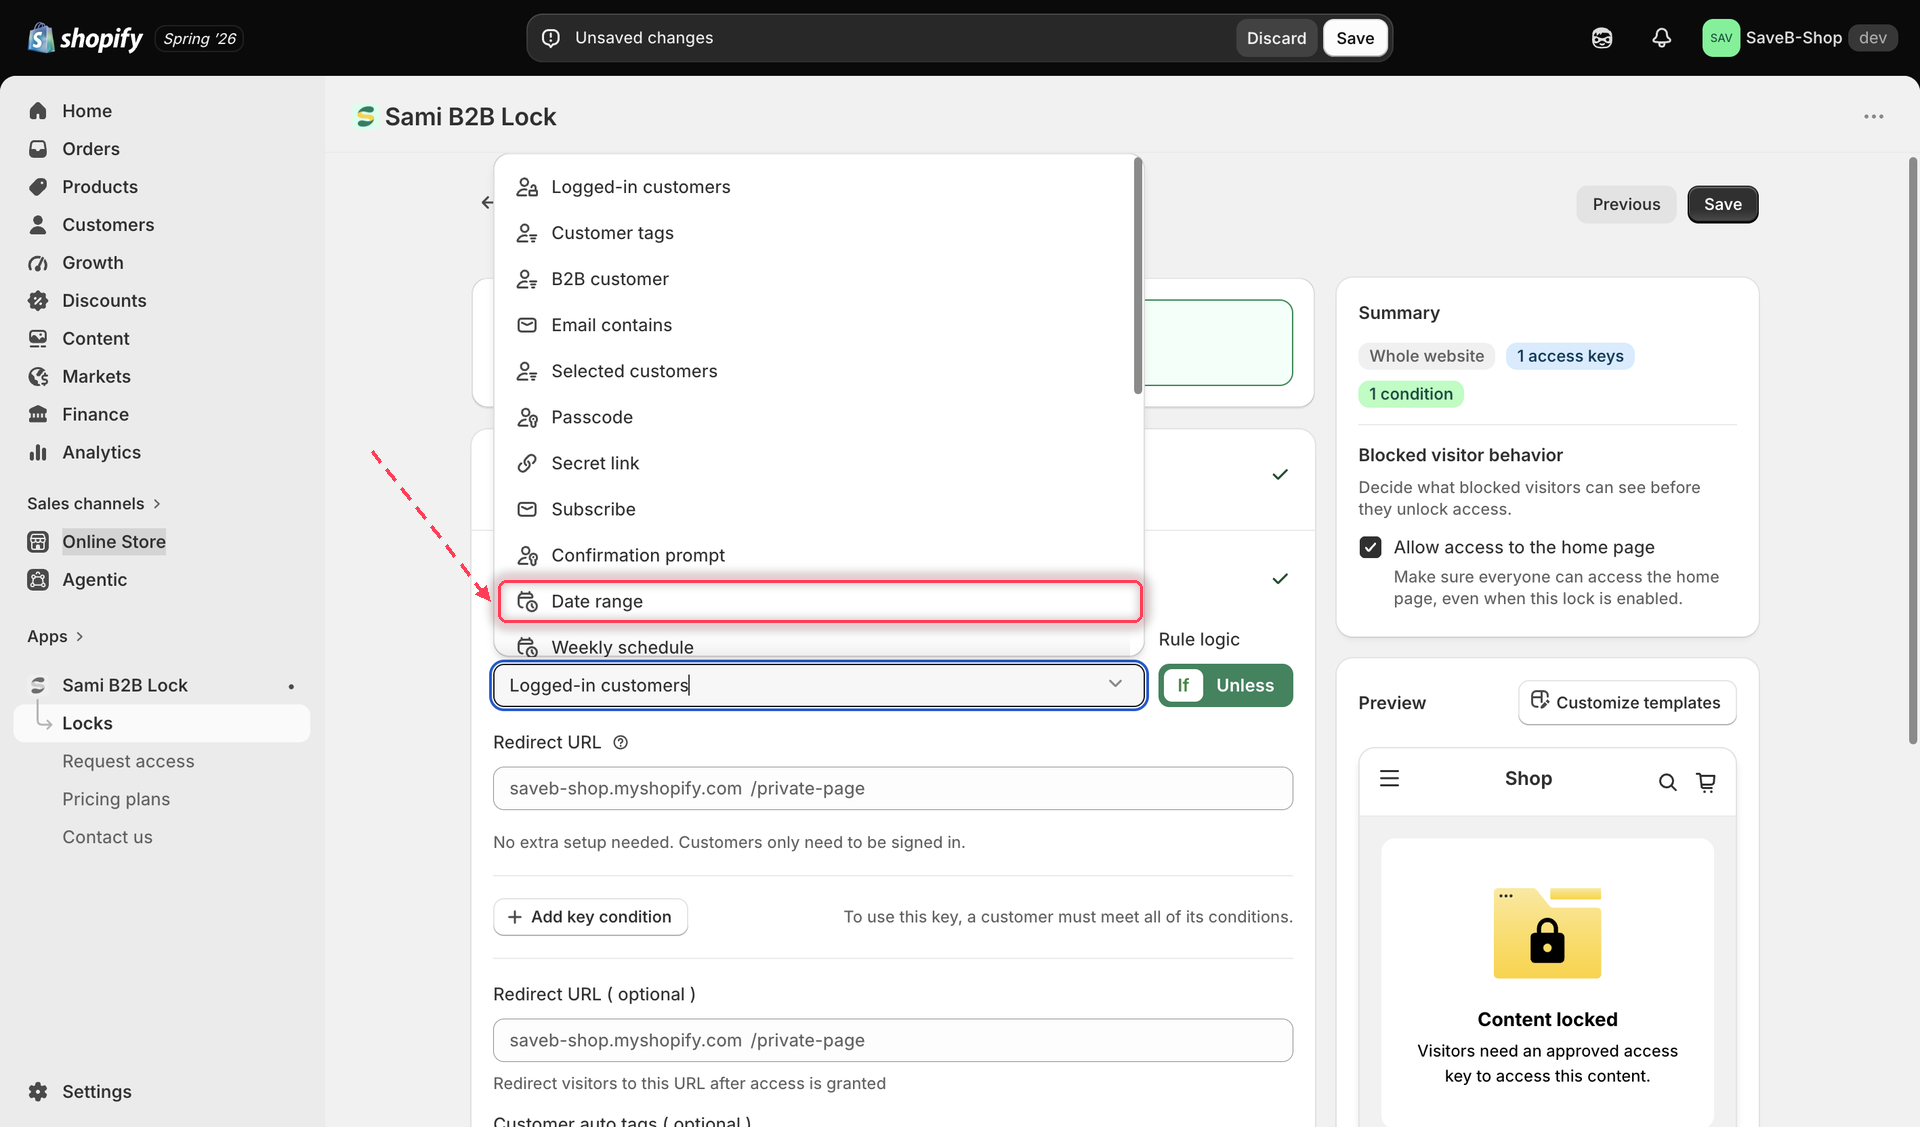This screenshot has height=1127, width=1920.
Task: Toggle the Logged-in customers dropdown chevron
Action: [x=1115, y=684]
